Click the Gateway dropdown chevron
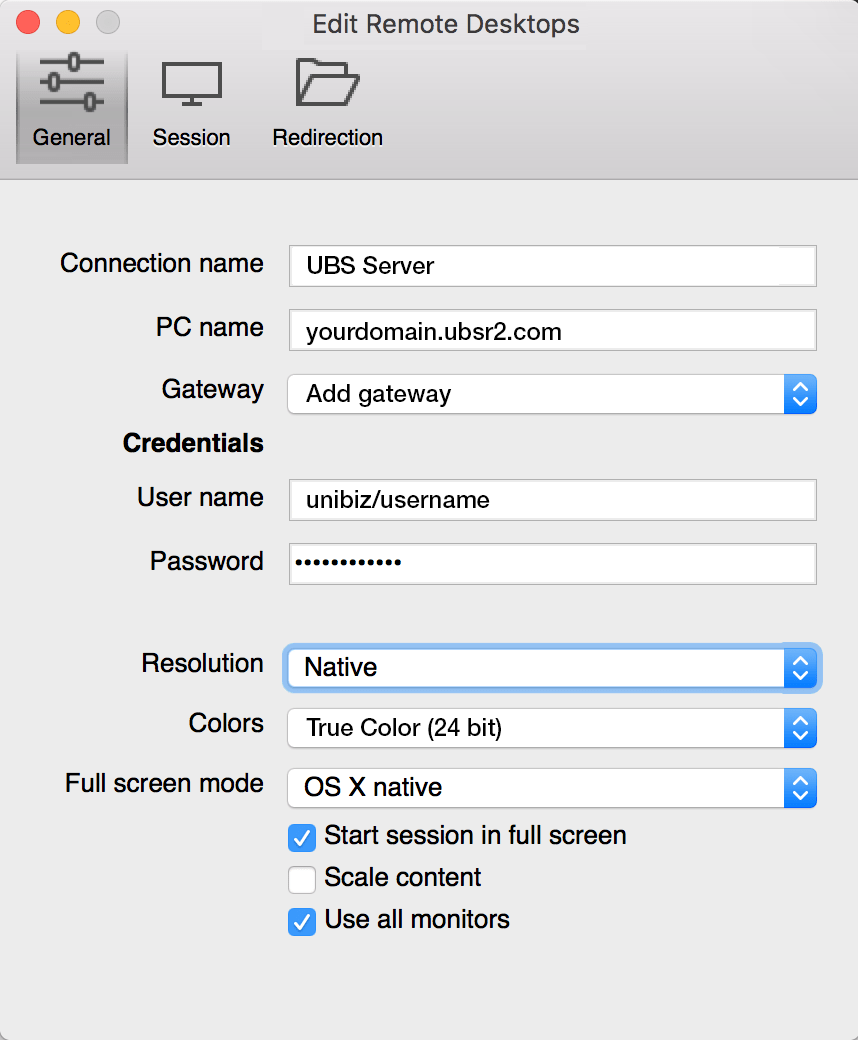 800,394
